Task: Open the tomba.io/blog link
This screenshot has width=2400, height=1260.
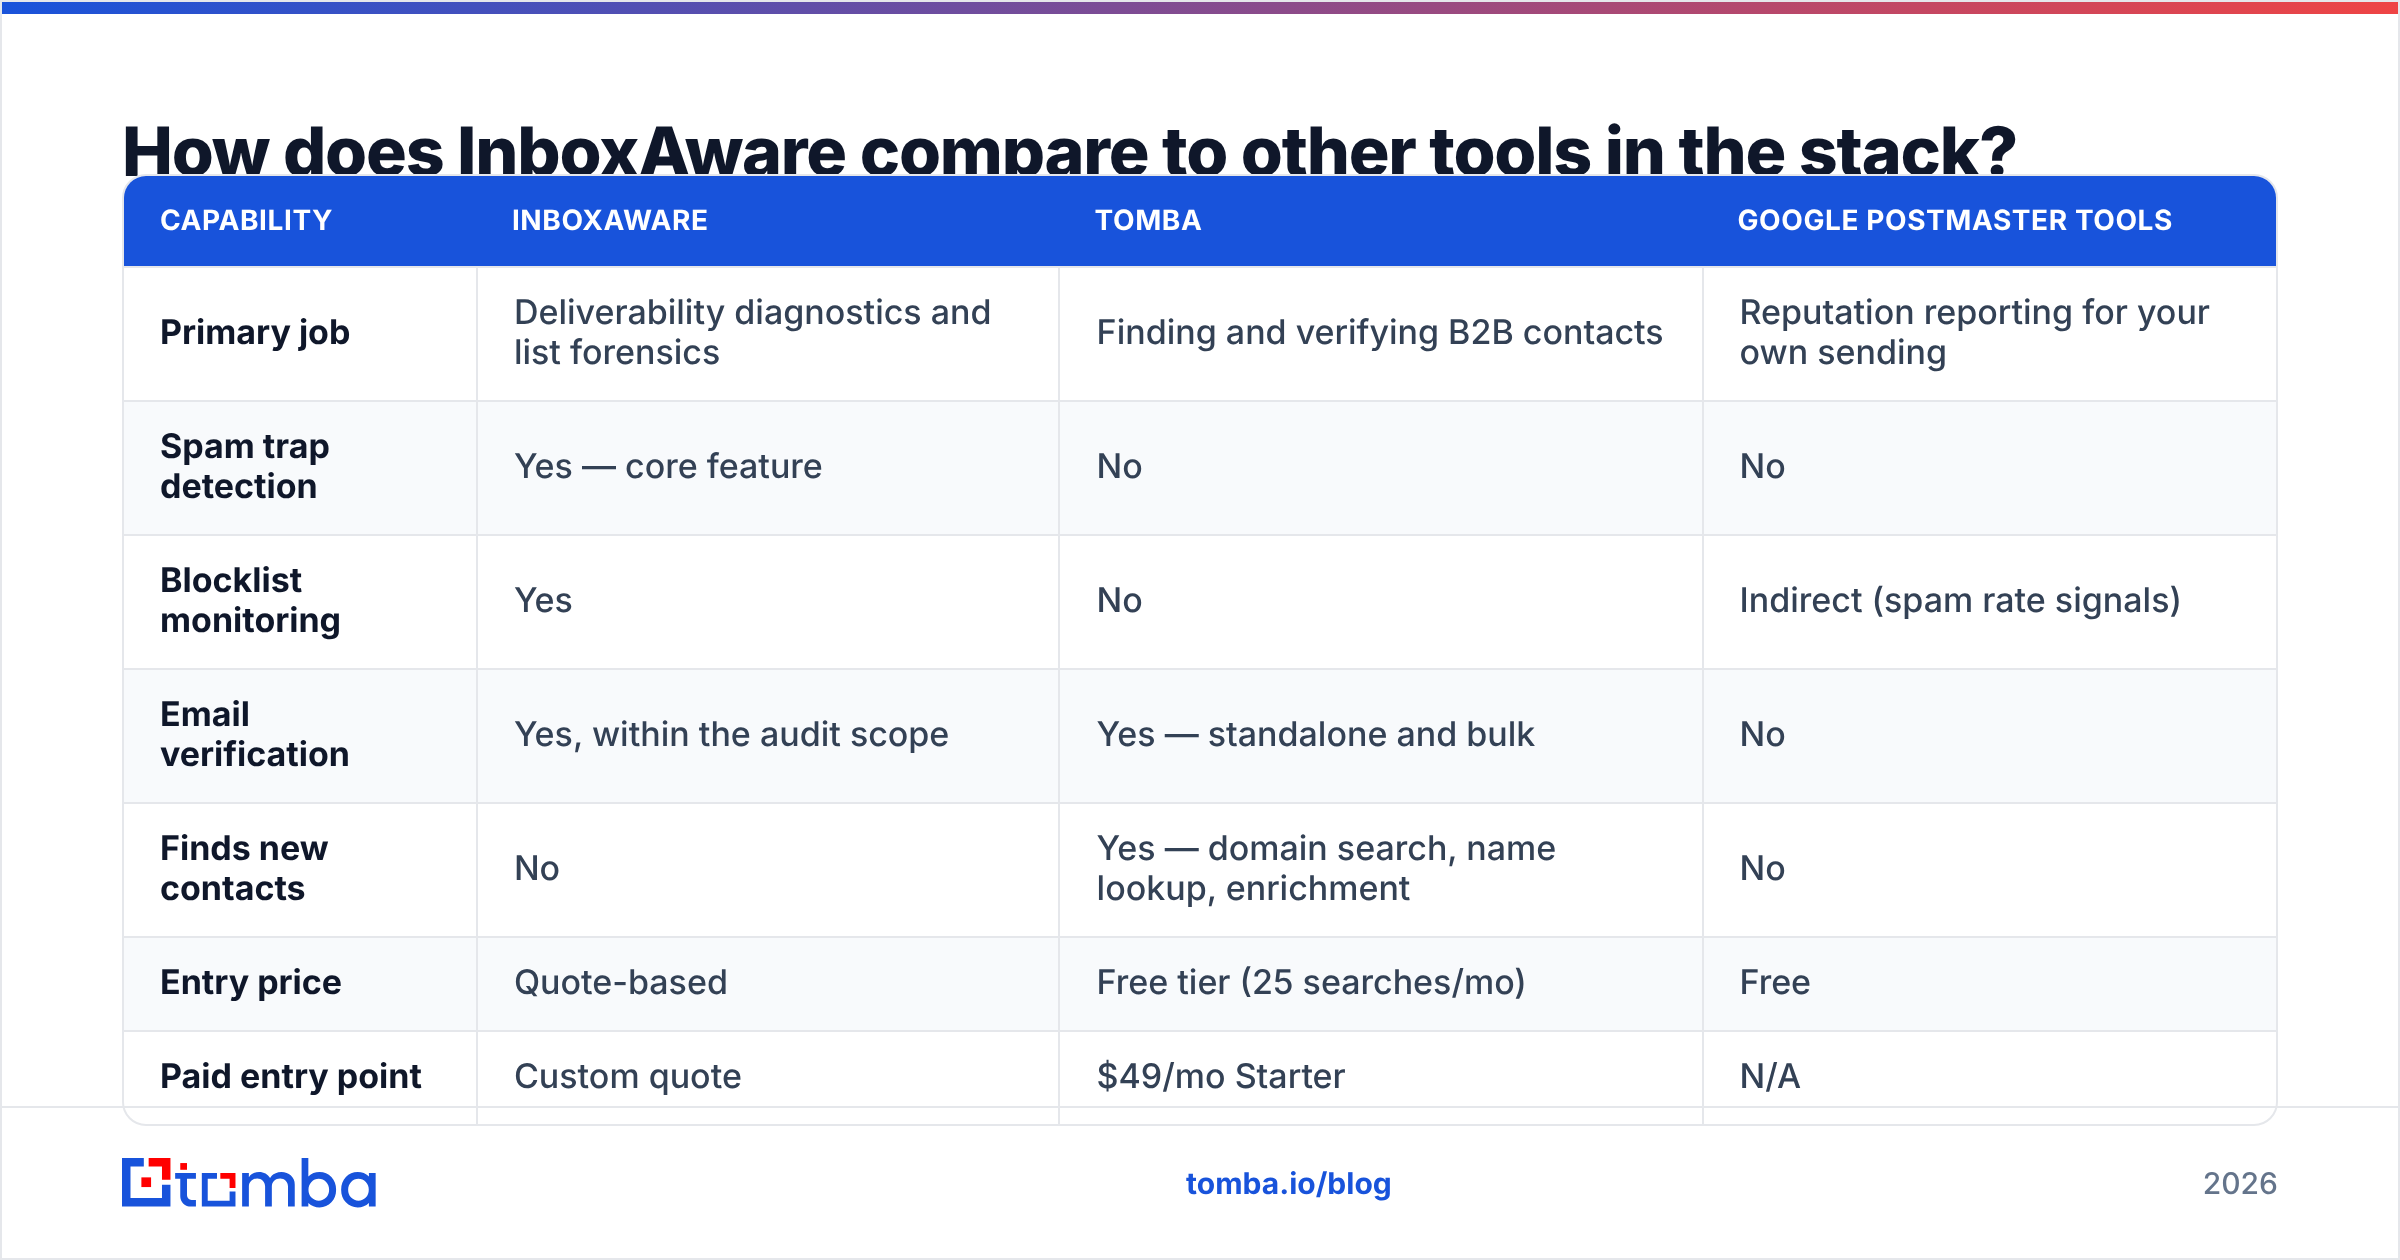Action: [x=1288, y=1184]
